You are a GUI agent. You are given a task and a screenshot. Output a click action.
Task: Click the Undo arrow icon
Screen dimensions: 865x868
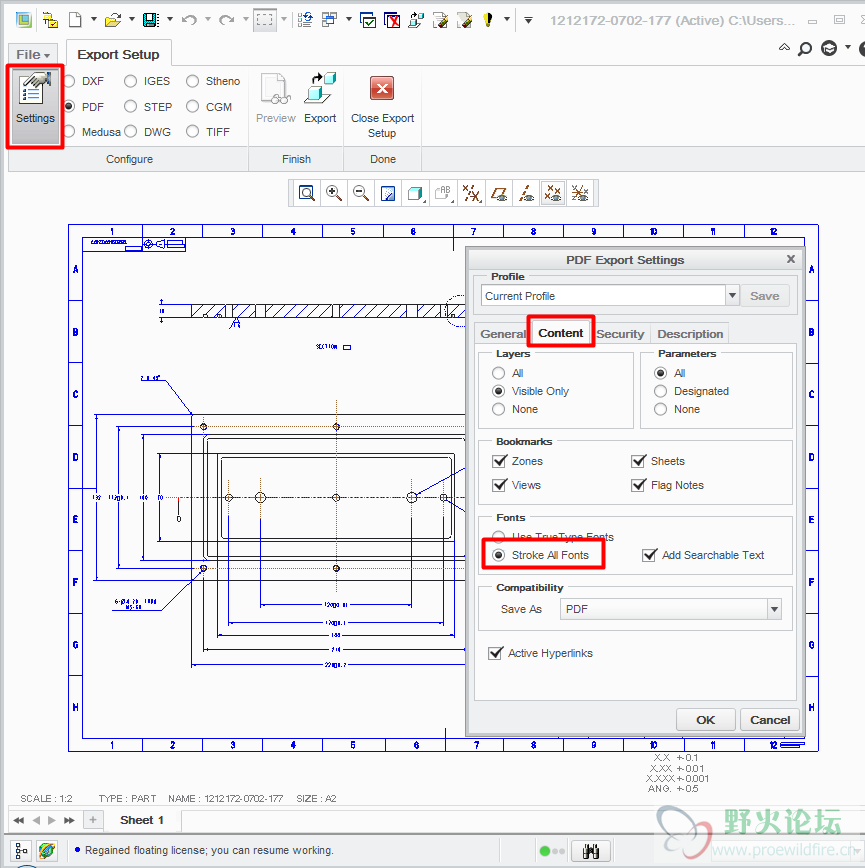(189, 20)
